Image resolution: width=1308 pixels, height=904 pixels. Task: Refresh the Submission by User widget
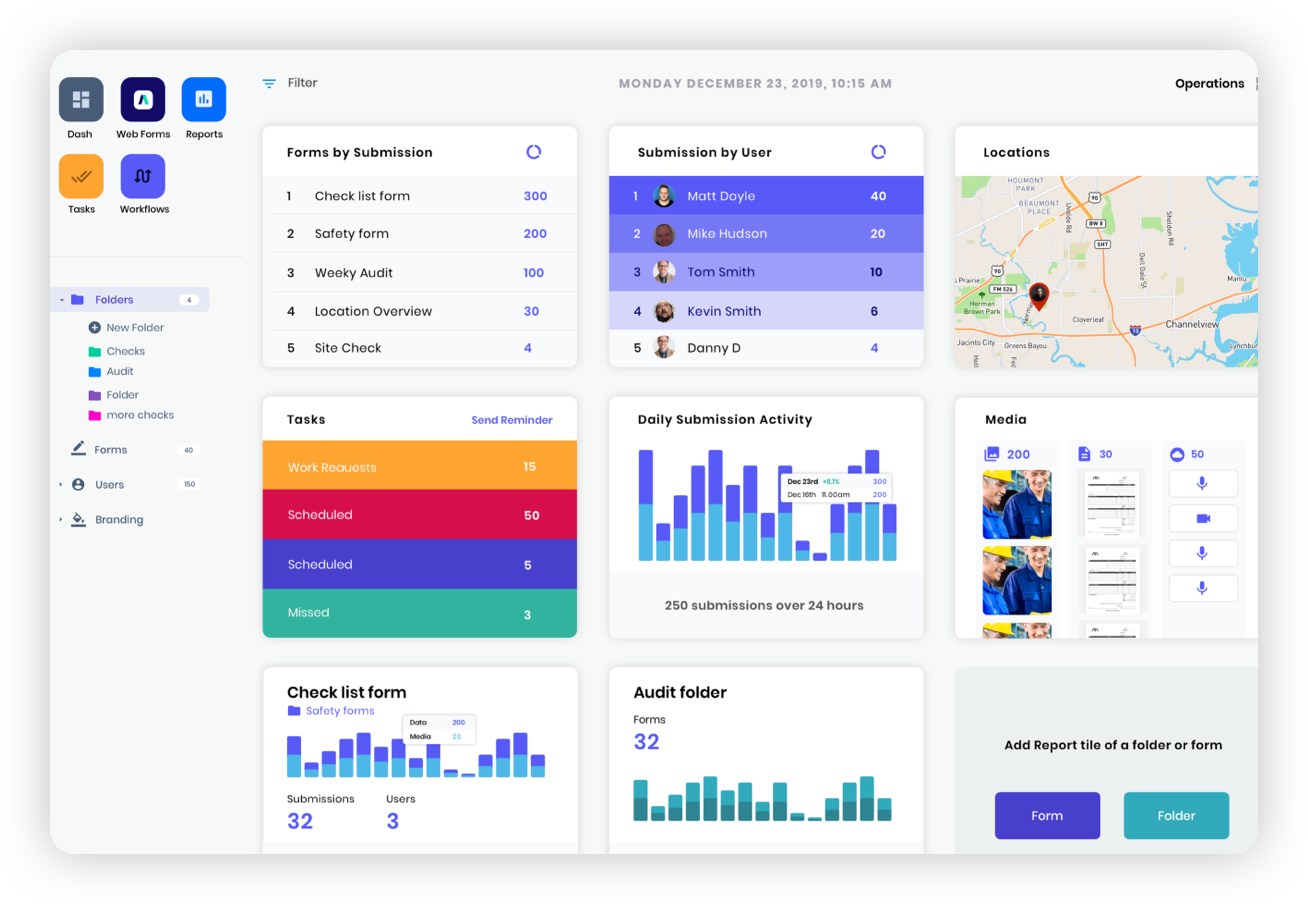[878, 151]
